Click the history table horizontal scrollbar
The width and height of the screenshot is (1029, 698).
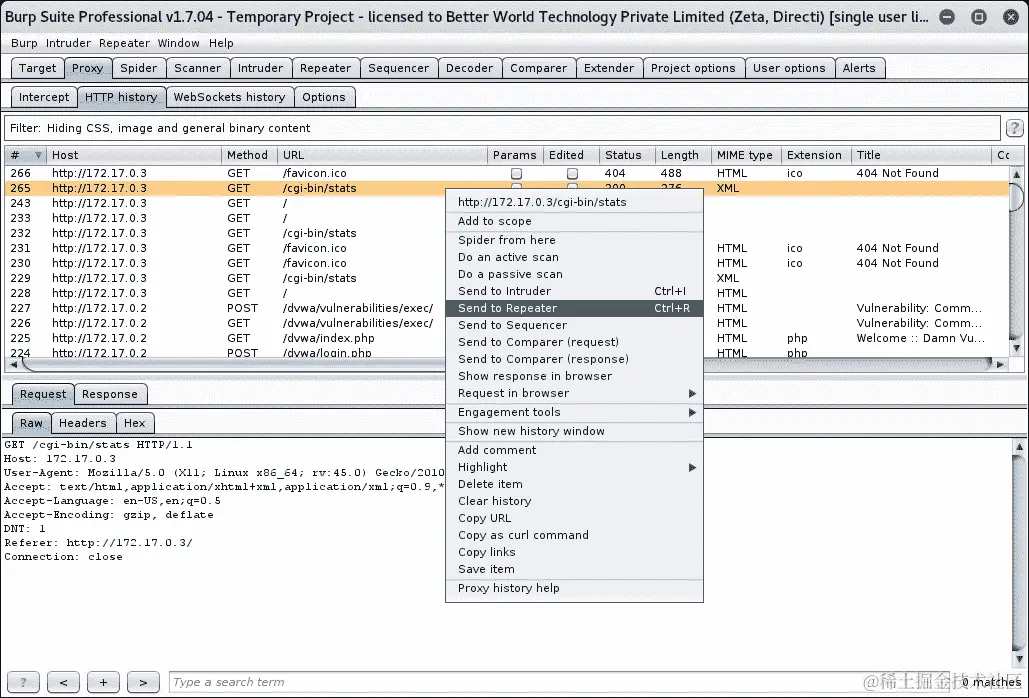[x=505, y=364]
